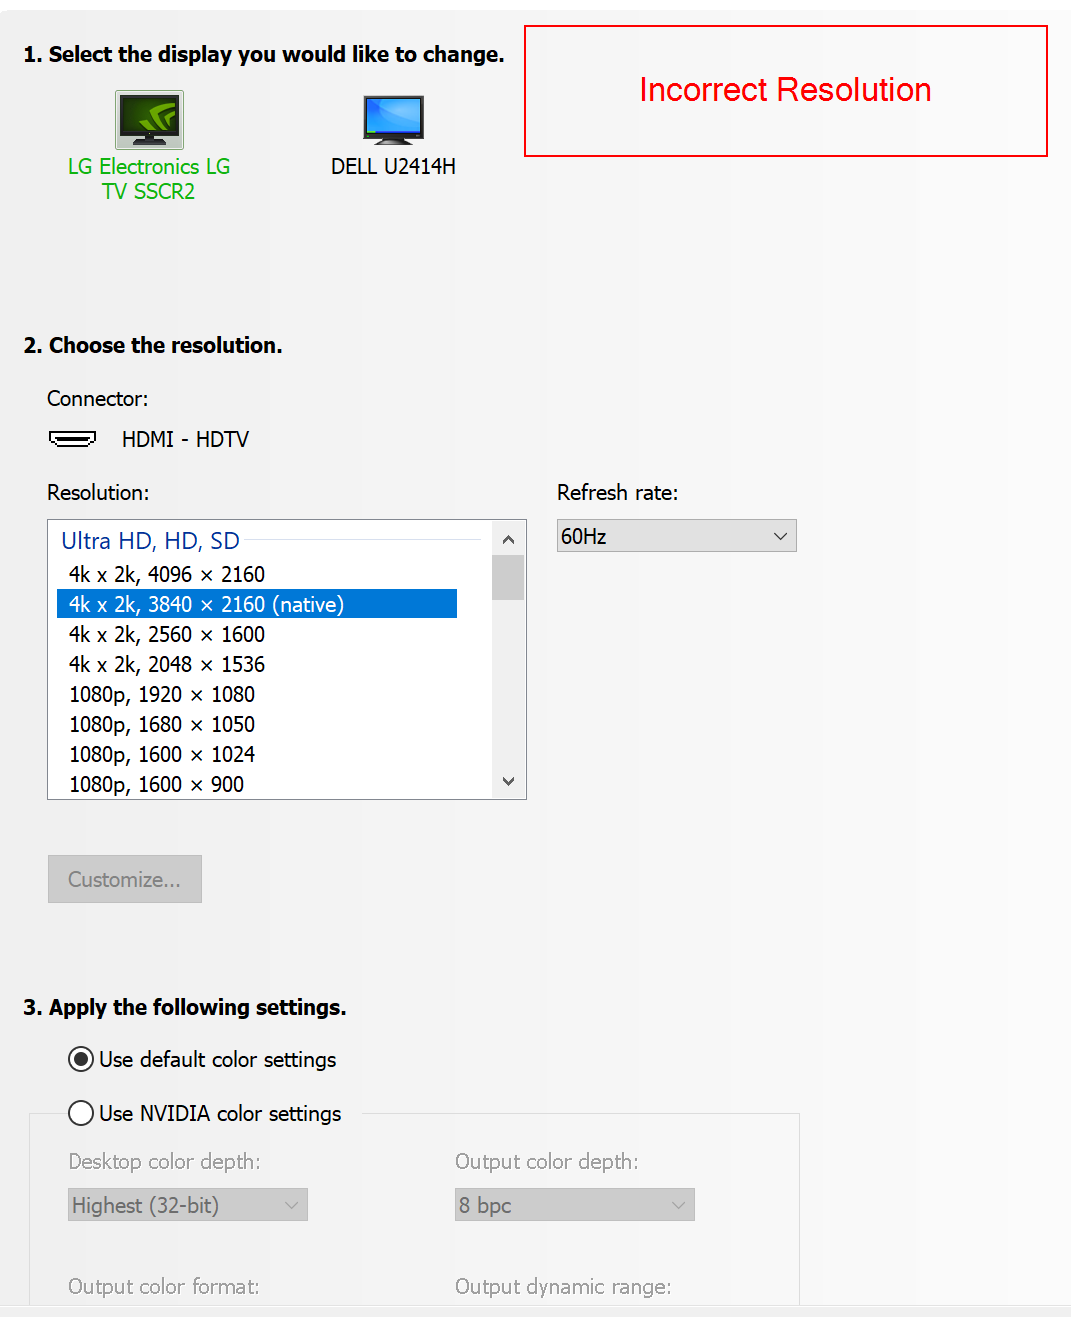Enable Use default color settings
Screen dimensions: 1071x1317
(x=80, y=1059)
